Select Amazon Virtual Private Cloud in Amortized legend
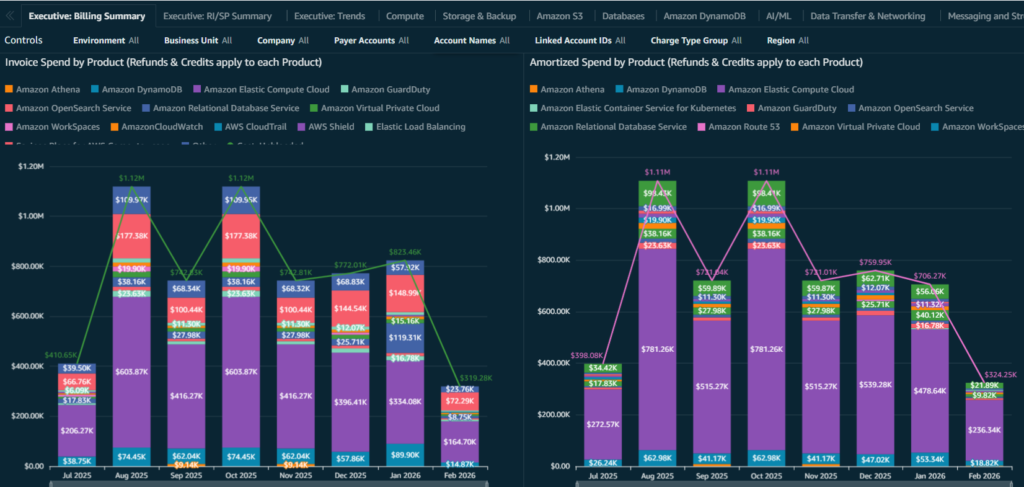 click(856, 127)
